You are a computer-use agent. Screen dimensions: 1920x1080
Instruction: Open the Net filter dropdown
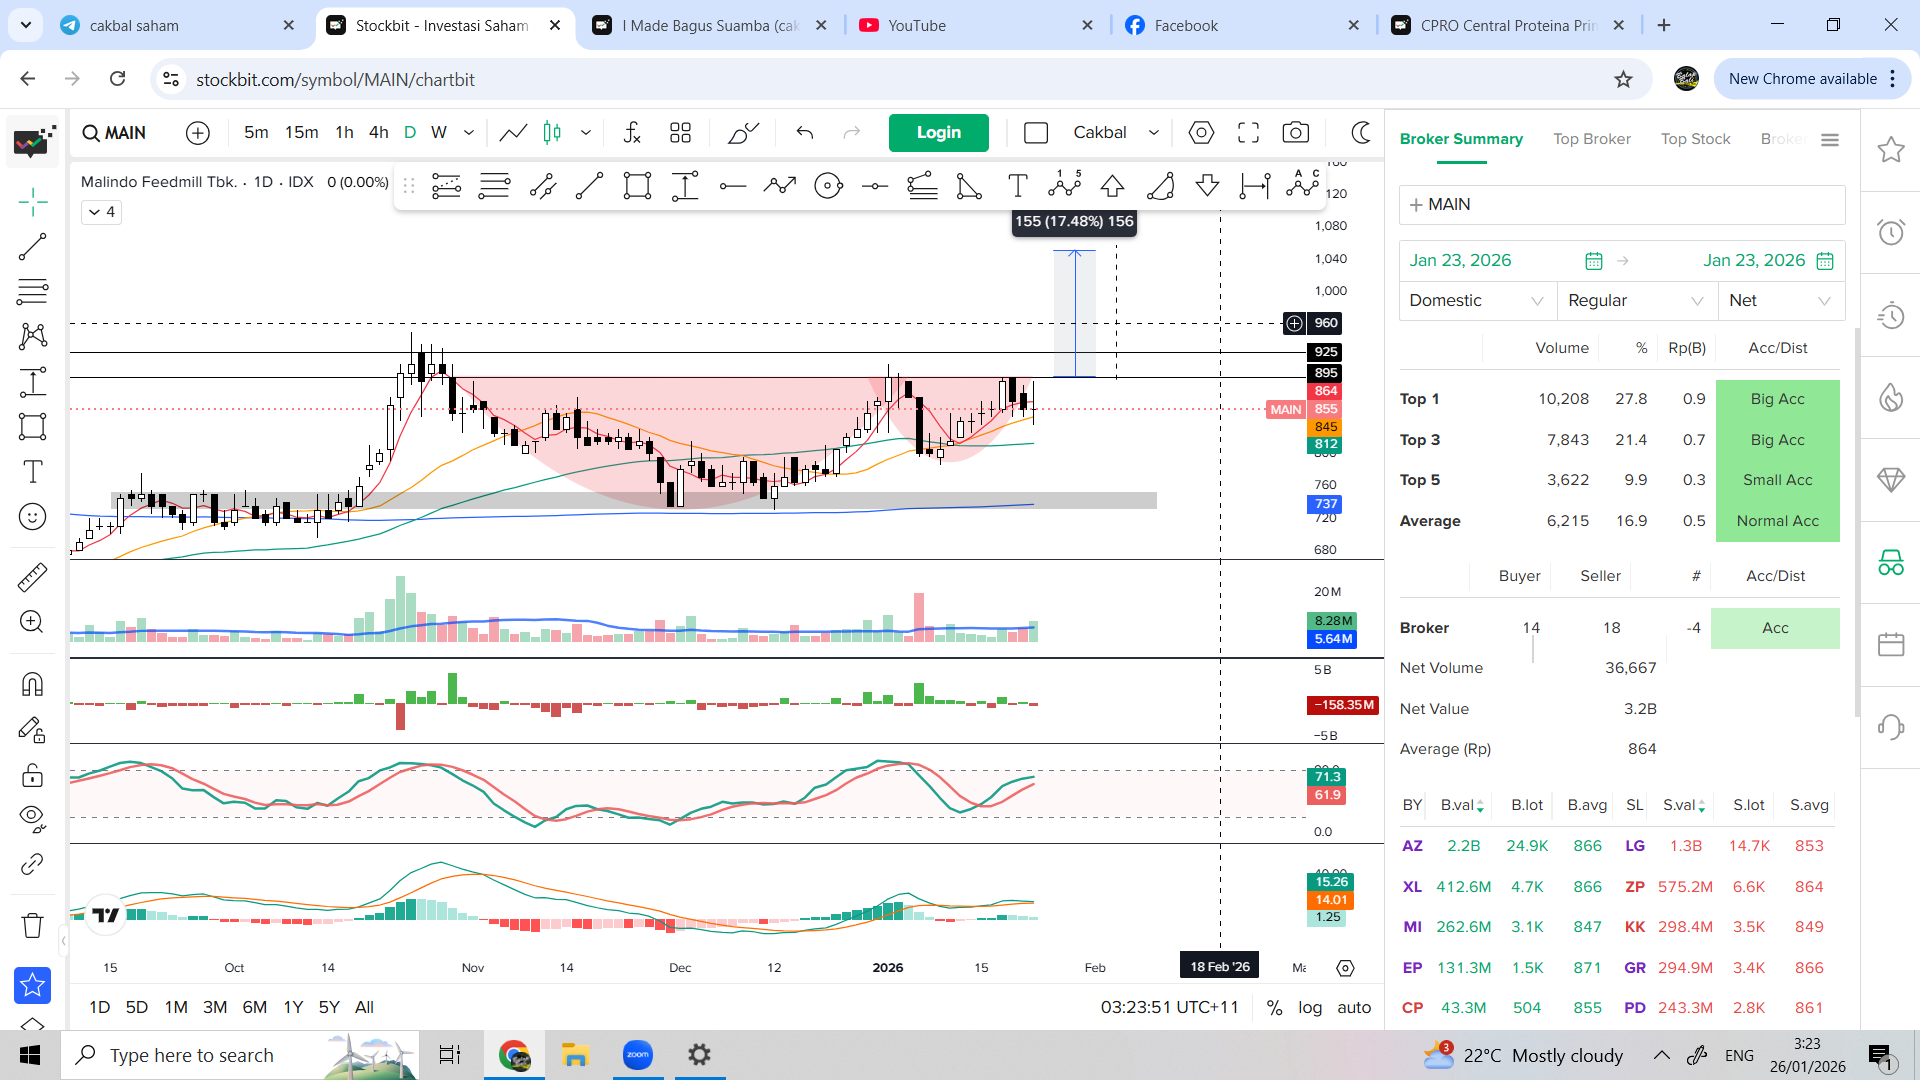(1780, 300)
